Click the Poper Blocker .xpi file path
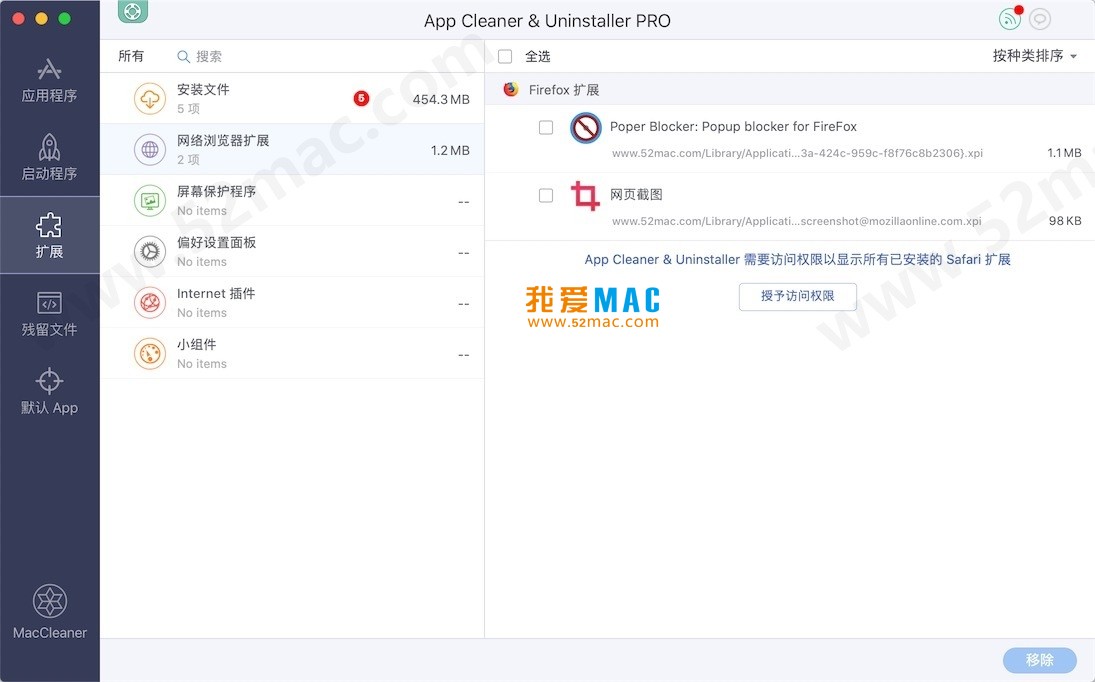The height and width of the screenshot is (682, 1095). click(x=798, y=153)
